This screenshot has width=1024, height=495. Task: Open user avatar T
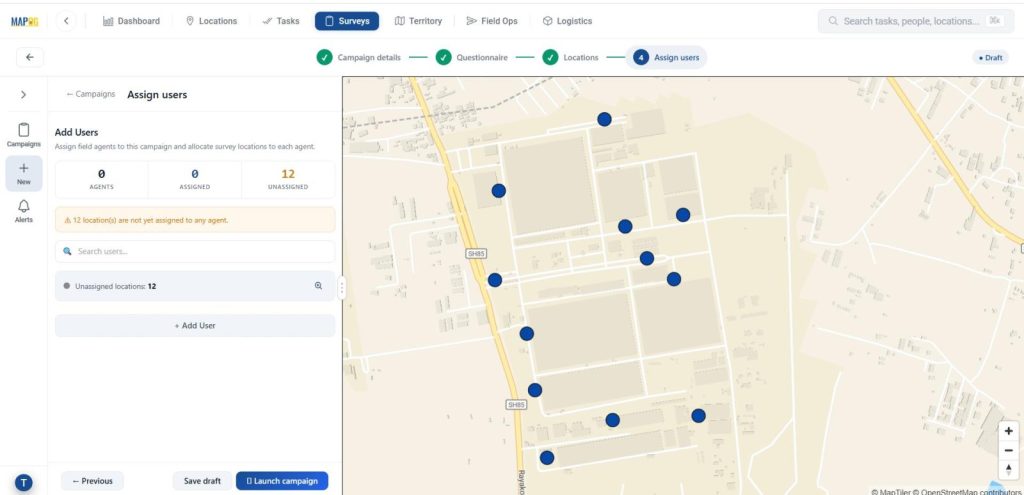point(24,483)
